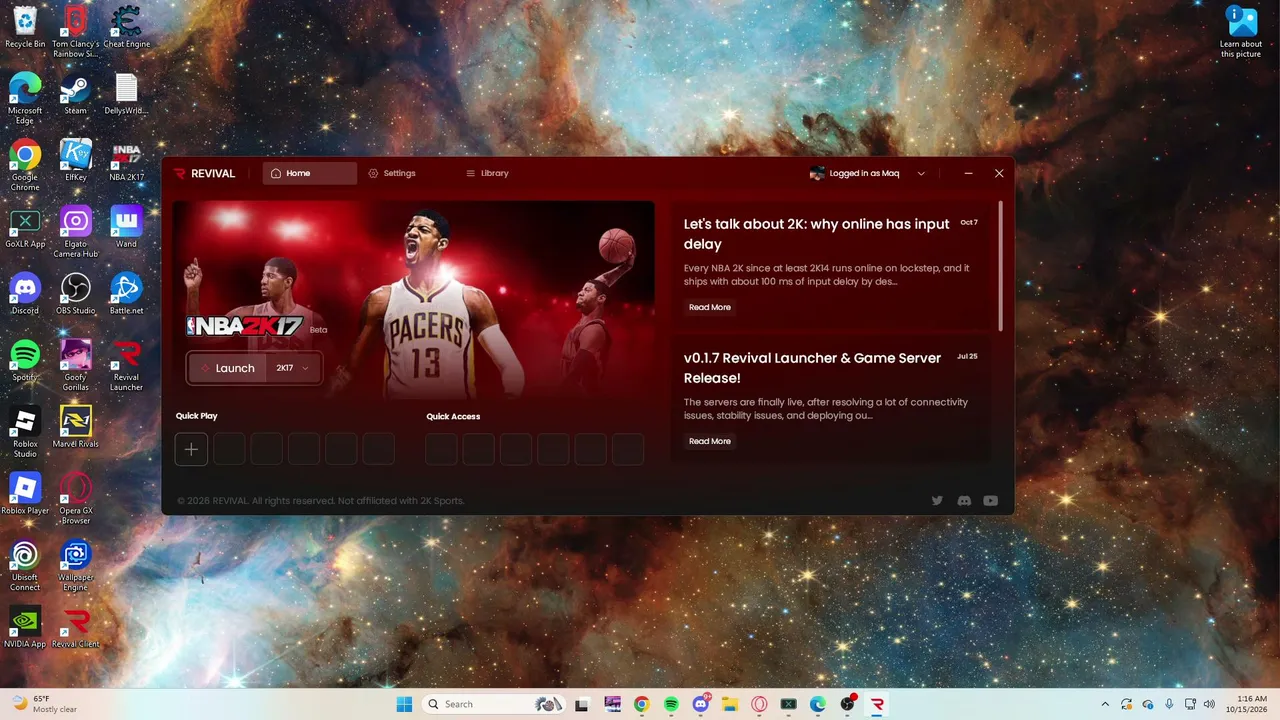Select the Wallpaper Engine desktop icon
Image resolution: width=1280 pixels, height=720 pixels.
click(75, 566)
